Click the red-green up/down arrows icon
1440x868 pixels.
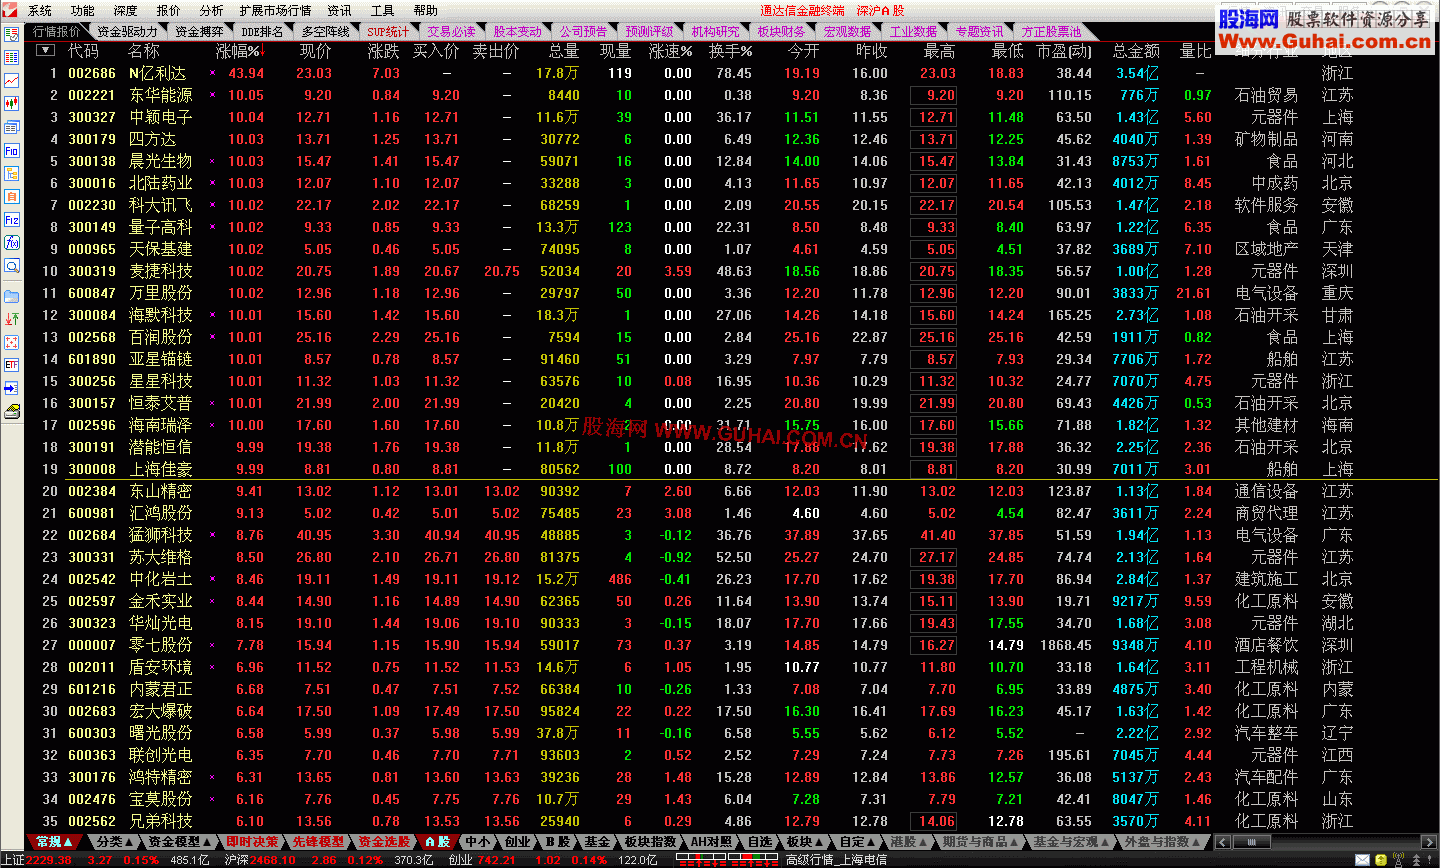12,319
